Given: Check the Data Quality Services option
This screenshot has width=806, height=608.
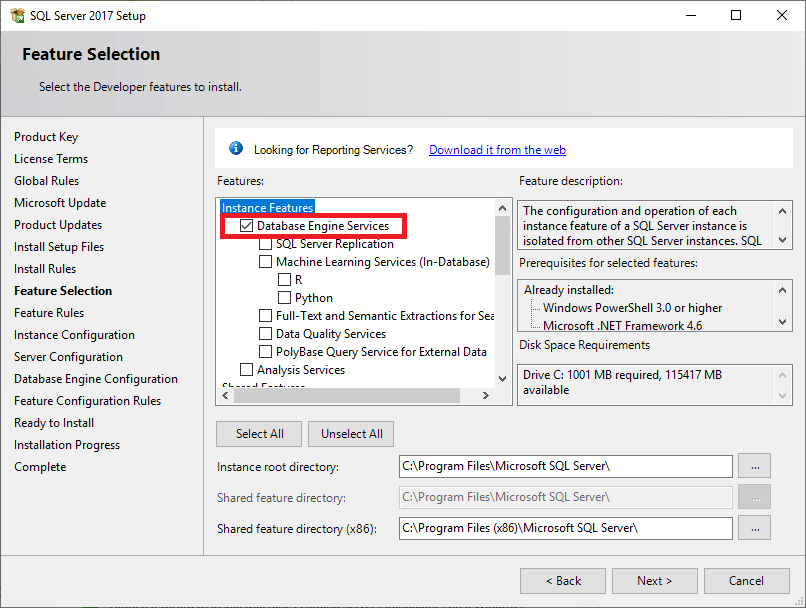Looking at the screenshot, I should tap(265, 334).
